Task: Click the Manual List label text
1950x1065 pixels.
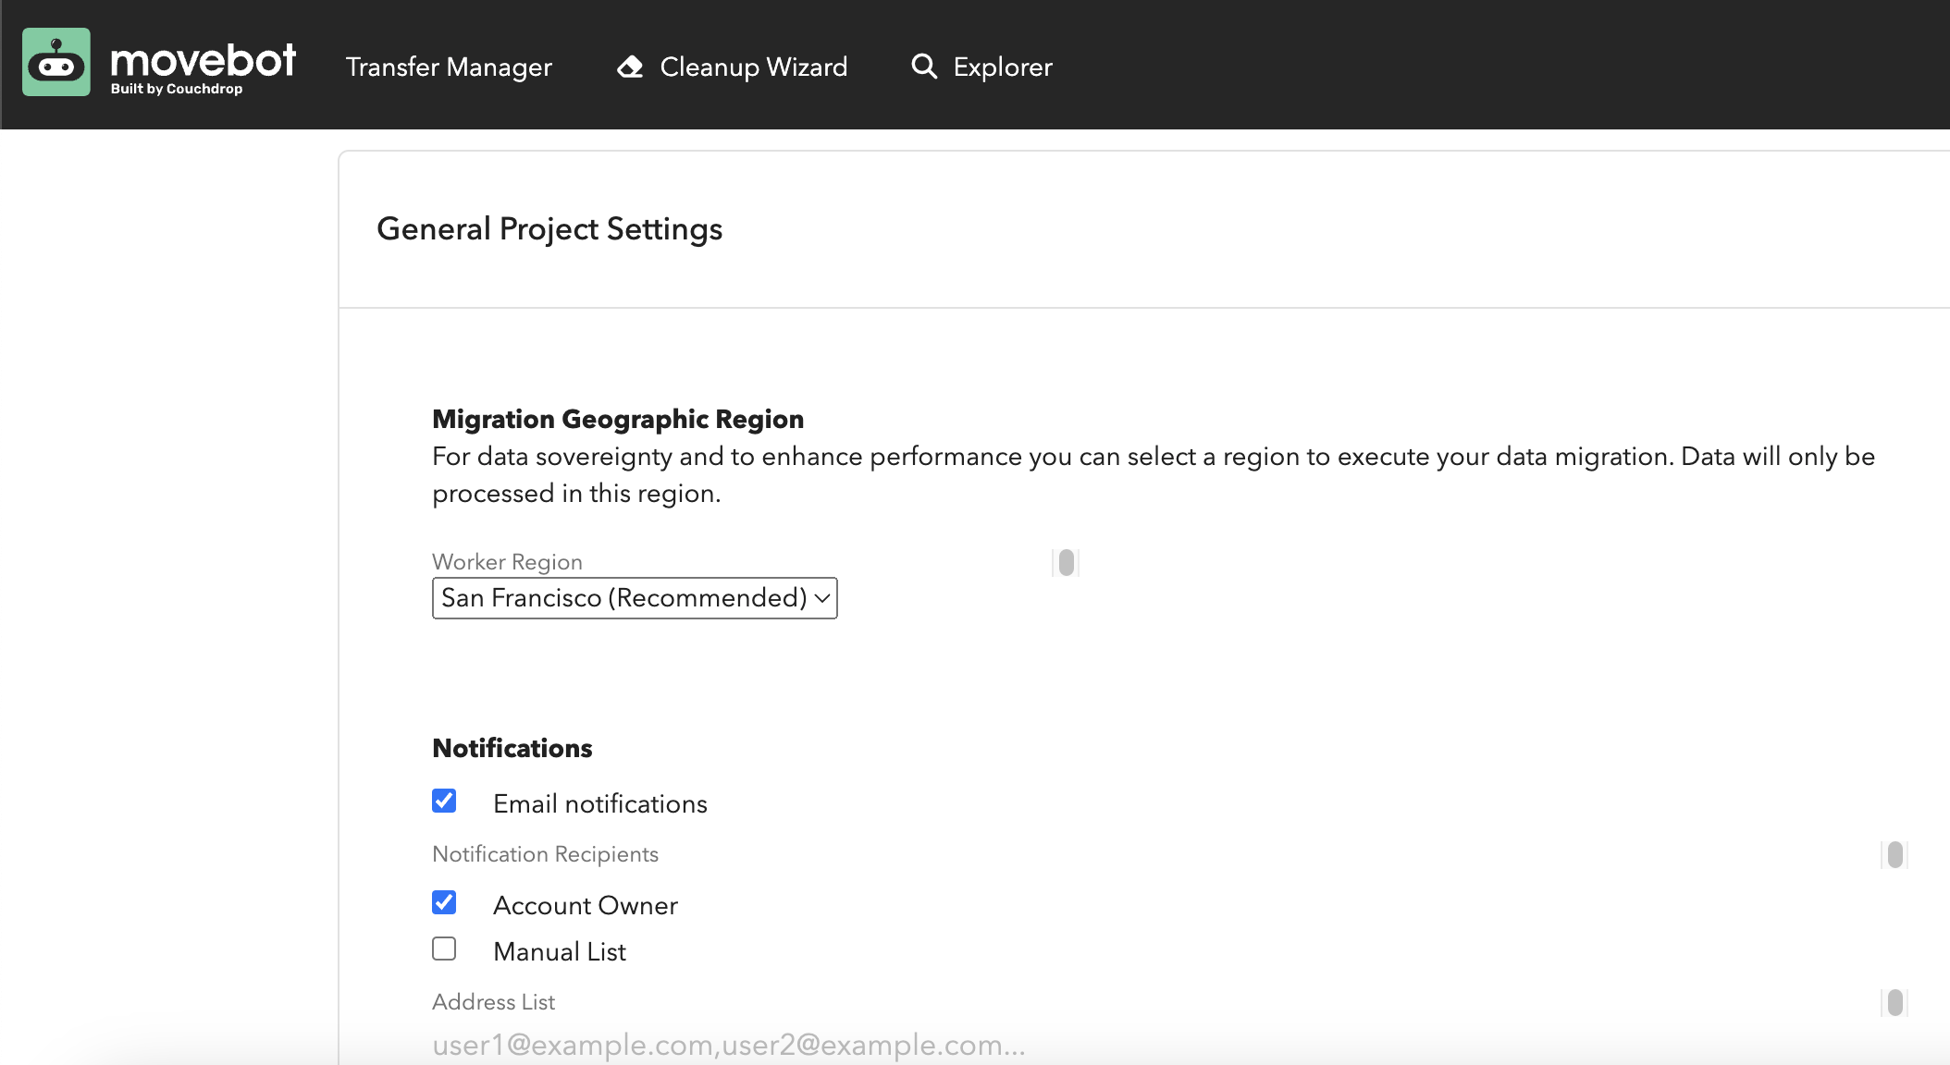Action: [x=559, y=952]
